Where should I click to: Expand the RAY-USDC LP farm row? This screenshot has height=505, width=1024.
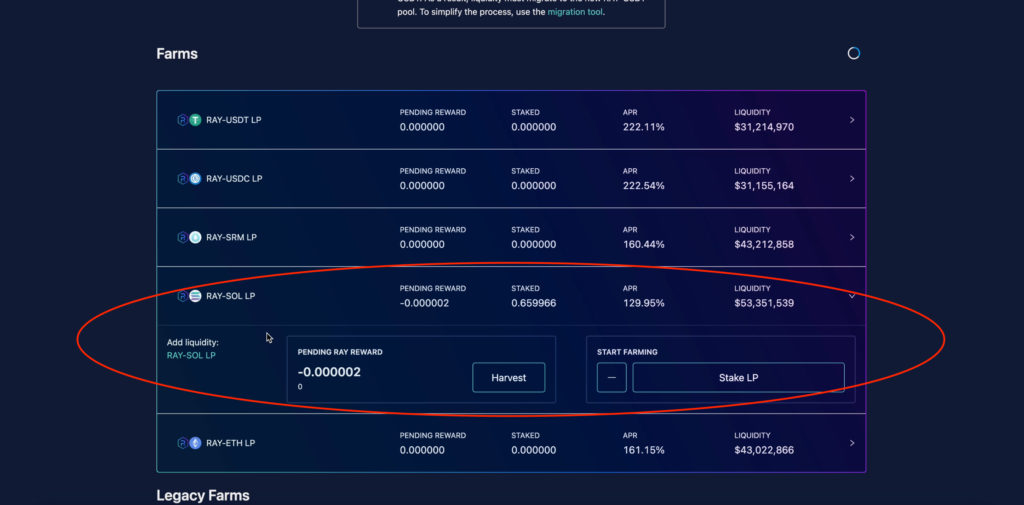click(x=852, y=179)
